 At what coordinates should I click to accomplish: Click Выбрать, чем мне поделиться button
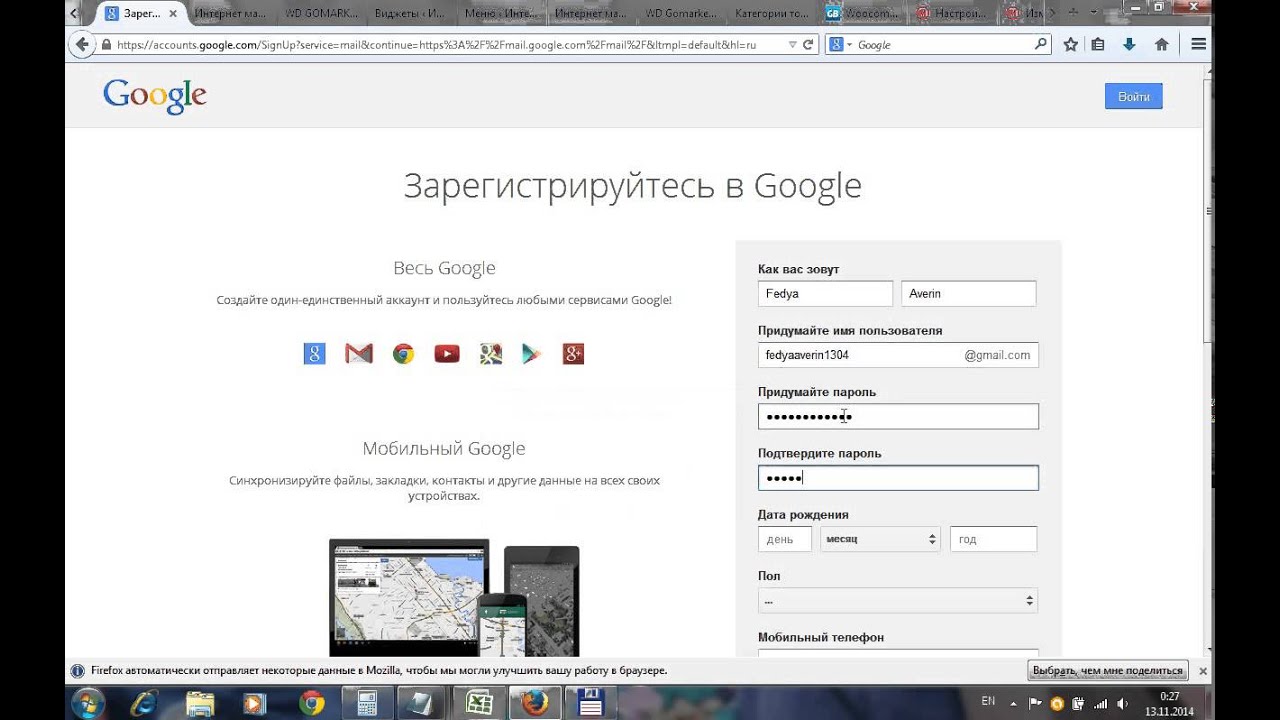click(x=1107, y=670)
